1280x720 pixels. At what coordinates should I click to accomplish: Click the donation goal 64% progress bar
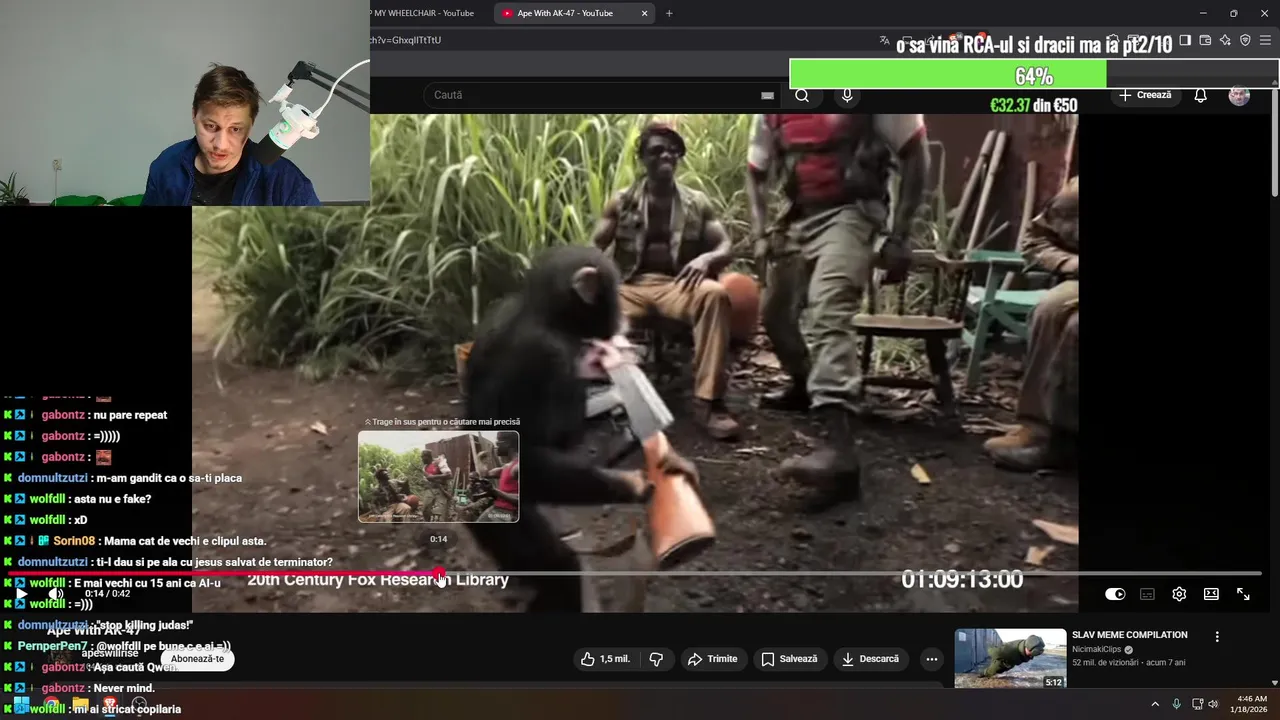[x=1033, y=75]
